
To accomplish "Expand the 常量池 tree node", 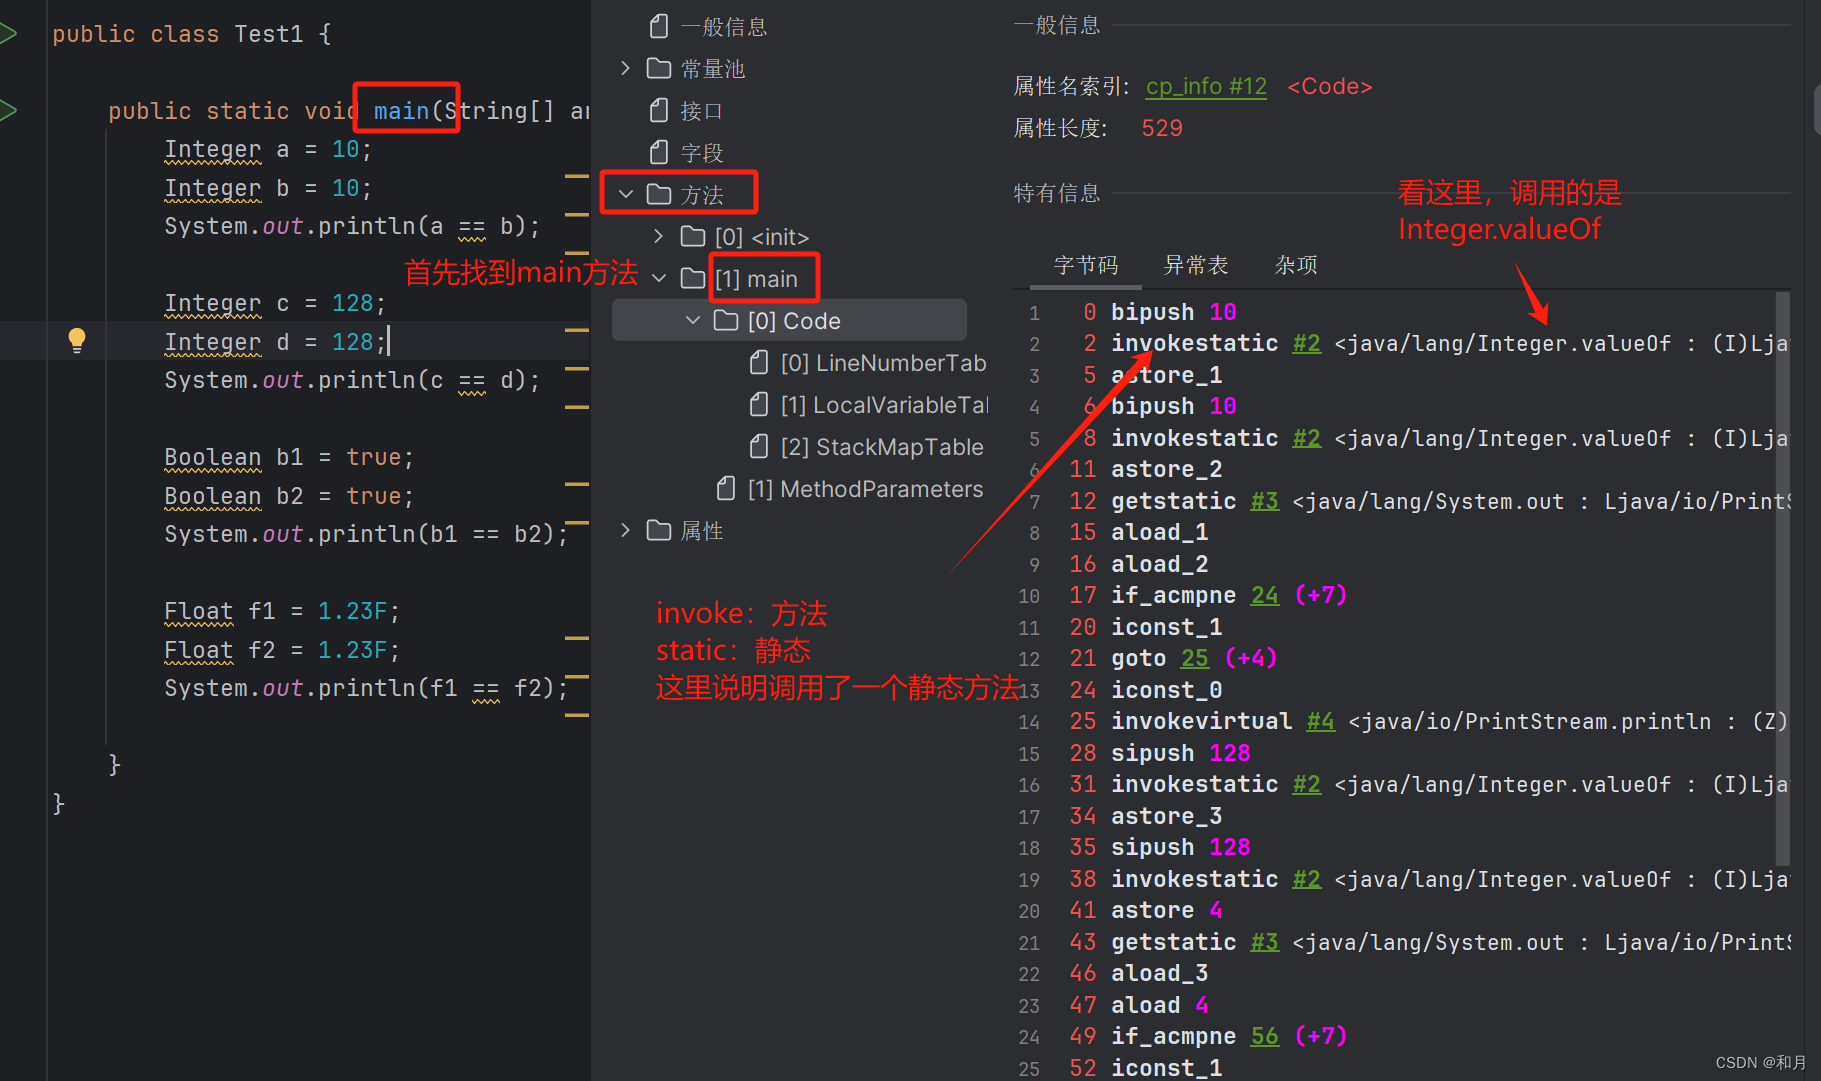I will [625, 68].
